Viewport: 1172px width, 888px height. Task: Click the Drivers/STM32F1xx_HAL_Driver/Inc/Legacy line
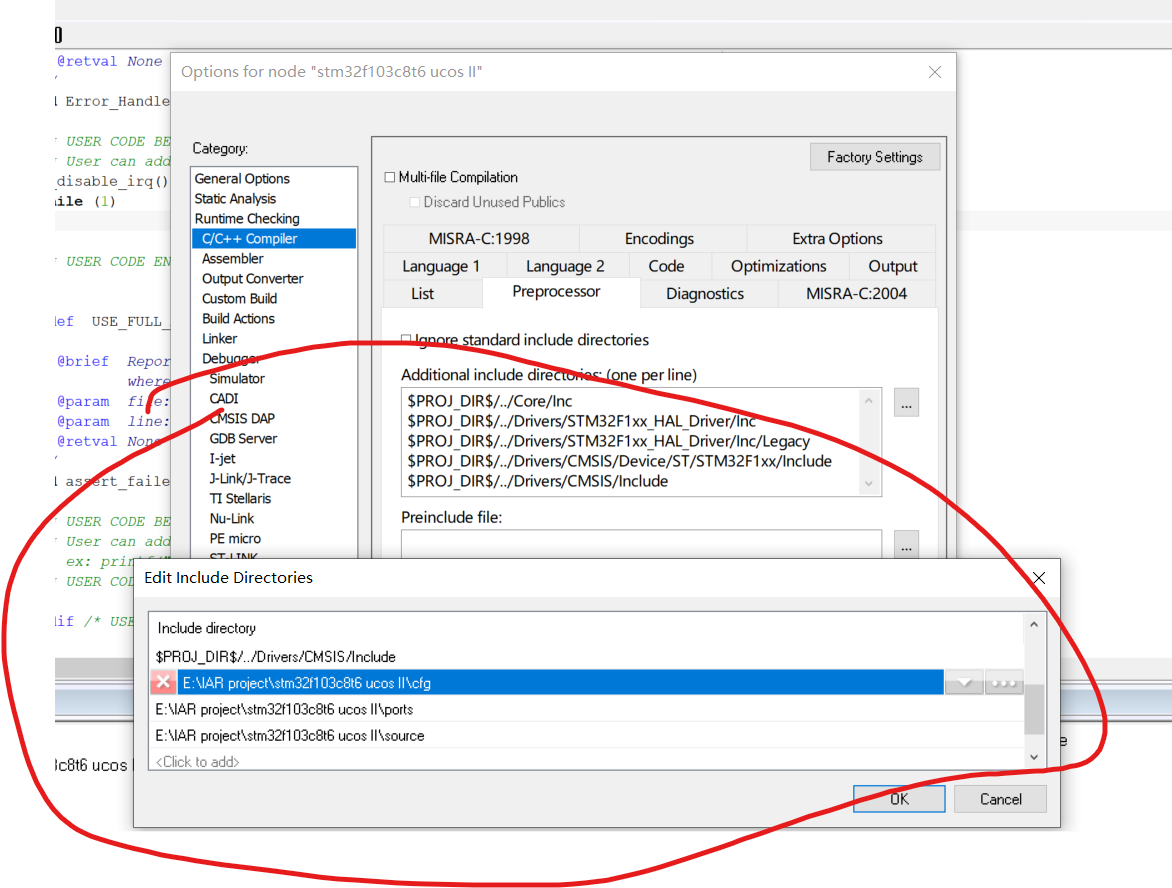(608, 441)
